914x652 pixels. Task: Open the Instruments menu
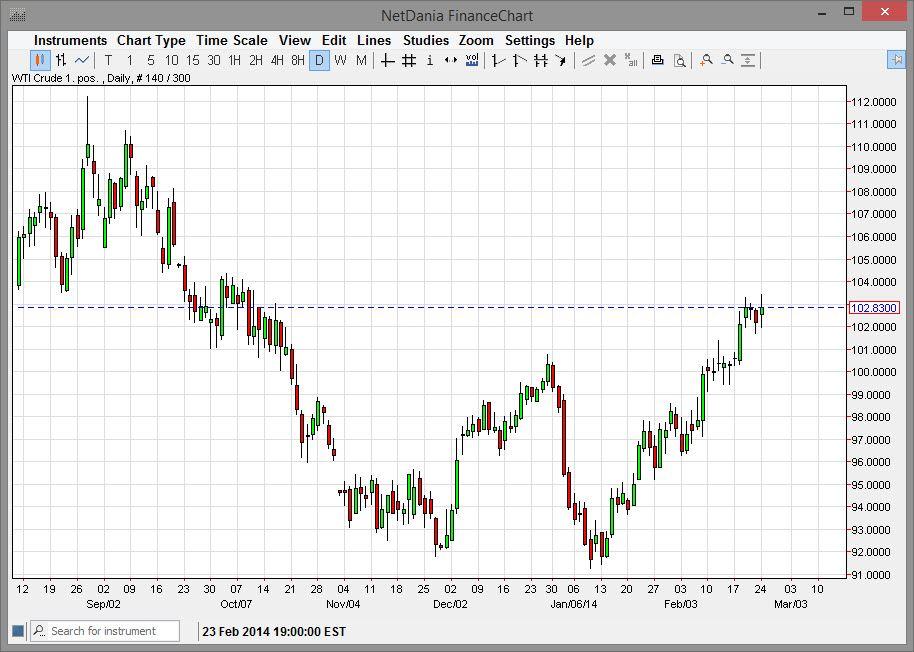(70, 40)
